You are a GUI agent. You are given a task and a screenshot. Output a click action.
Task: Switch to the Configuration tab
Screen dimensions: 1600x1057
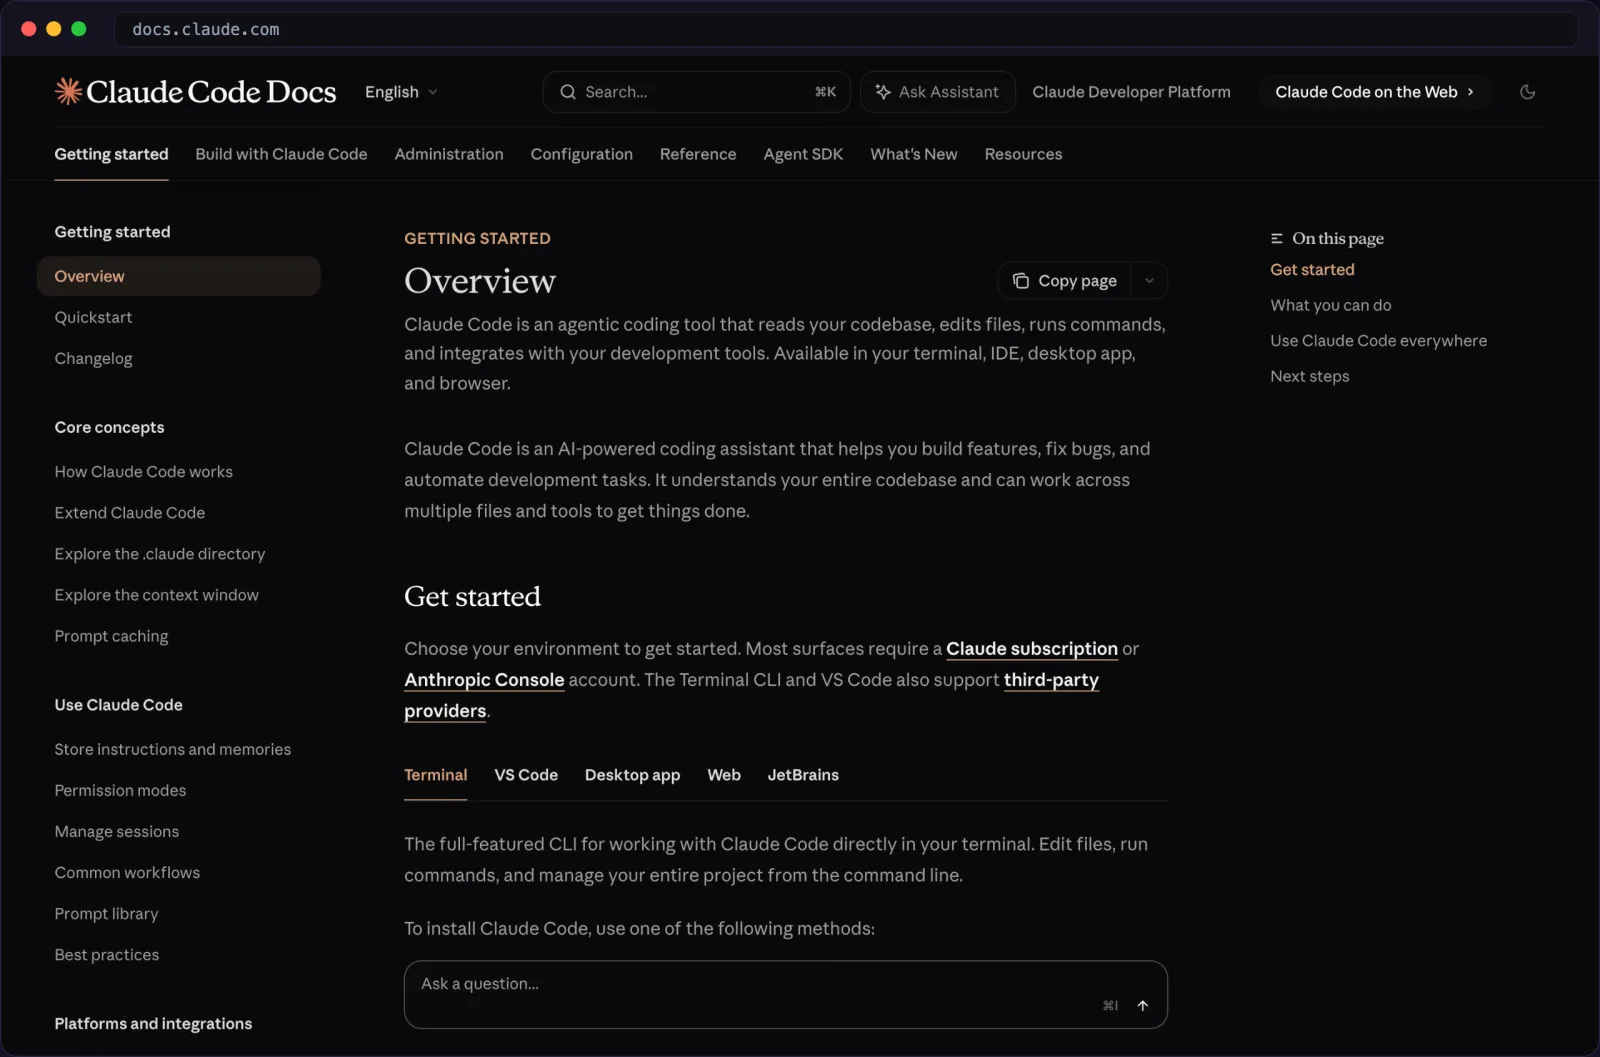pyautogui.click(x=581, y=154)
